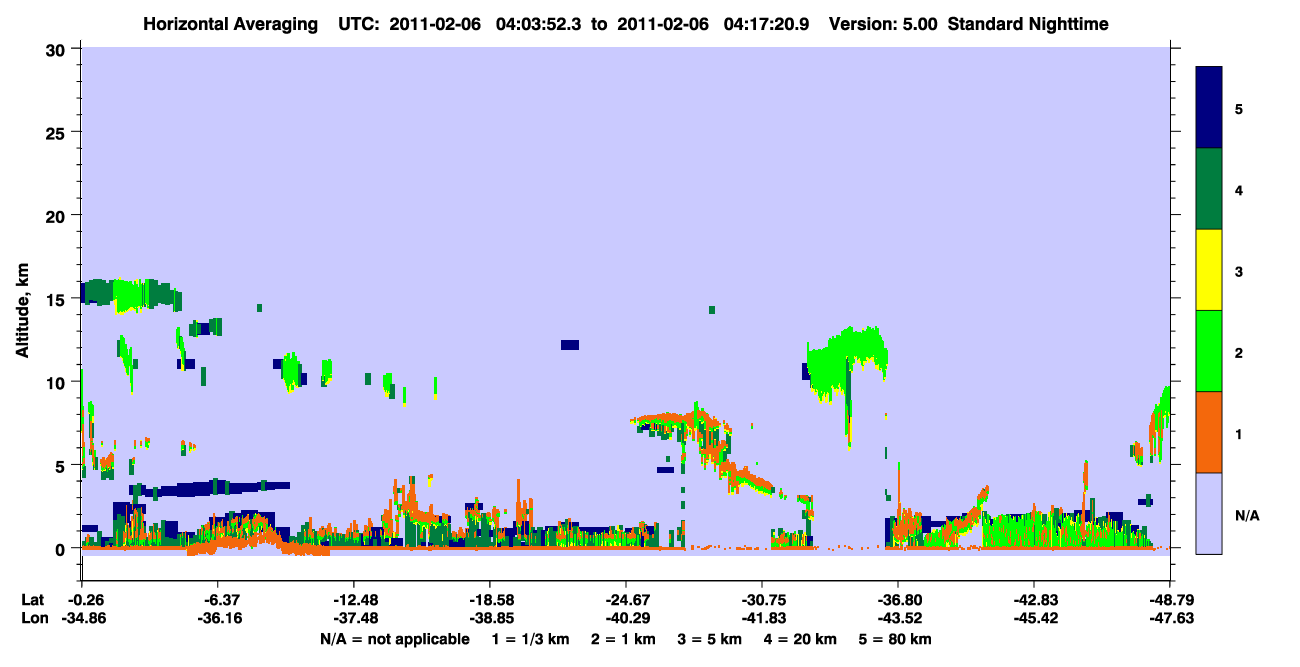Click the dark blue colorbar segment labeled 5
Image resolution: width=1300 pixels, height=667 pixels.
1209,108
